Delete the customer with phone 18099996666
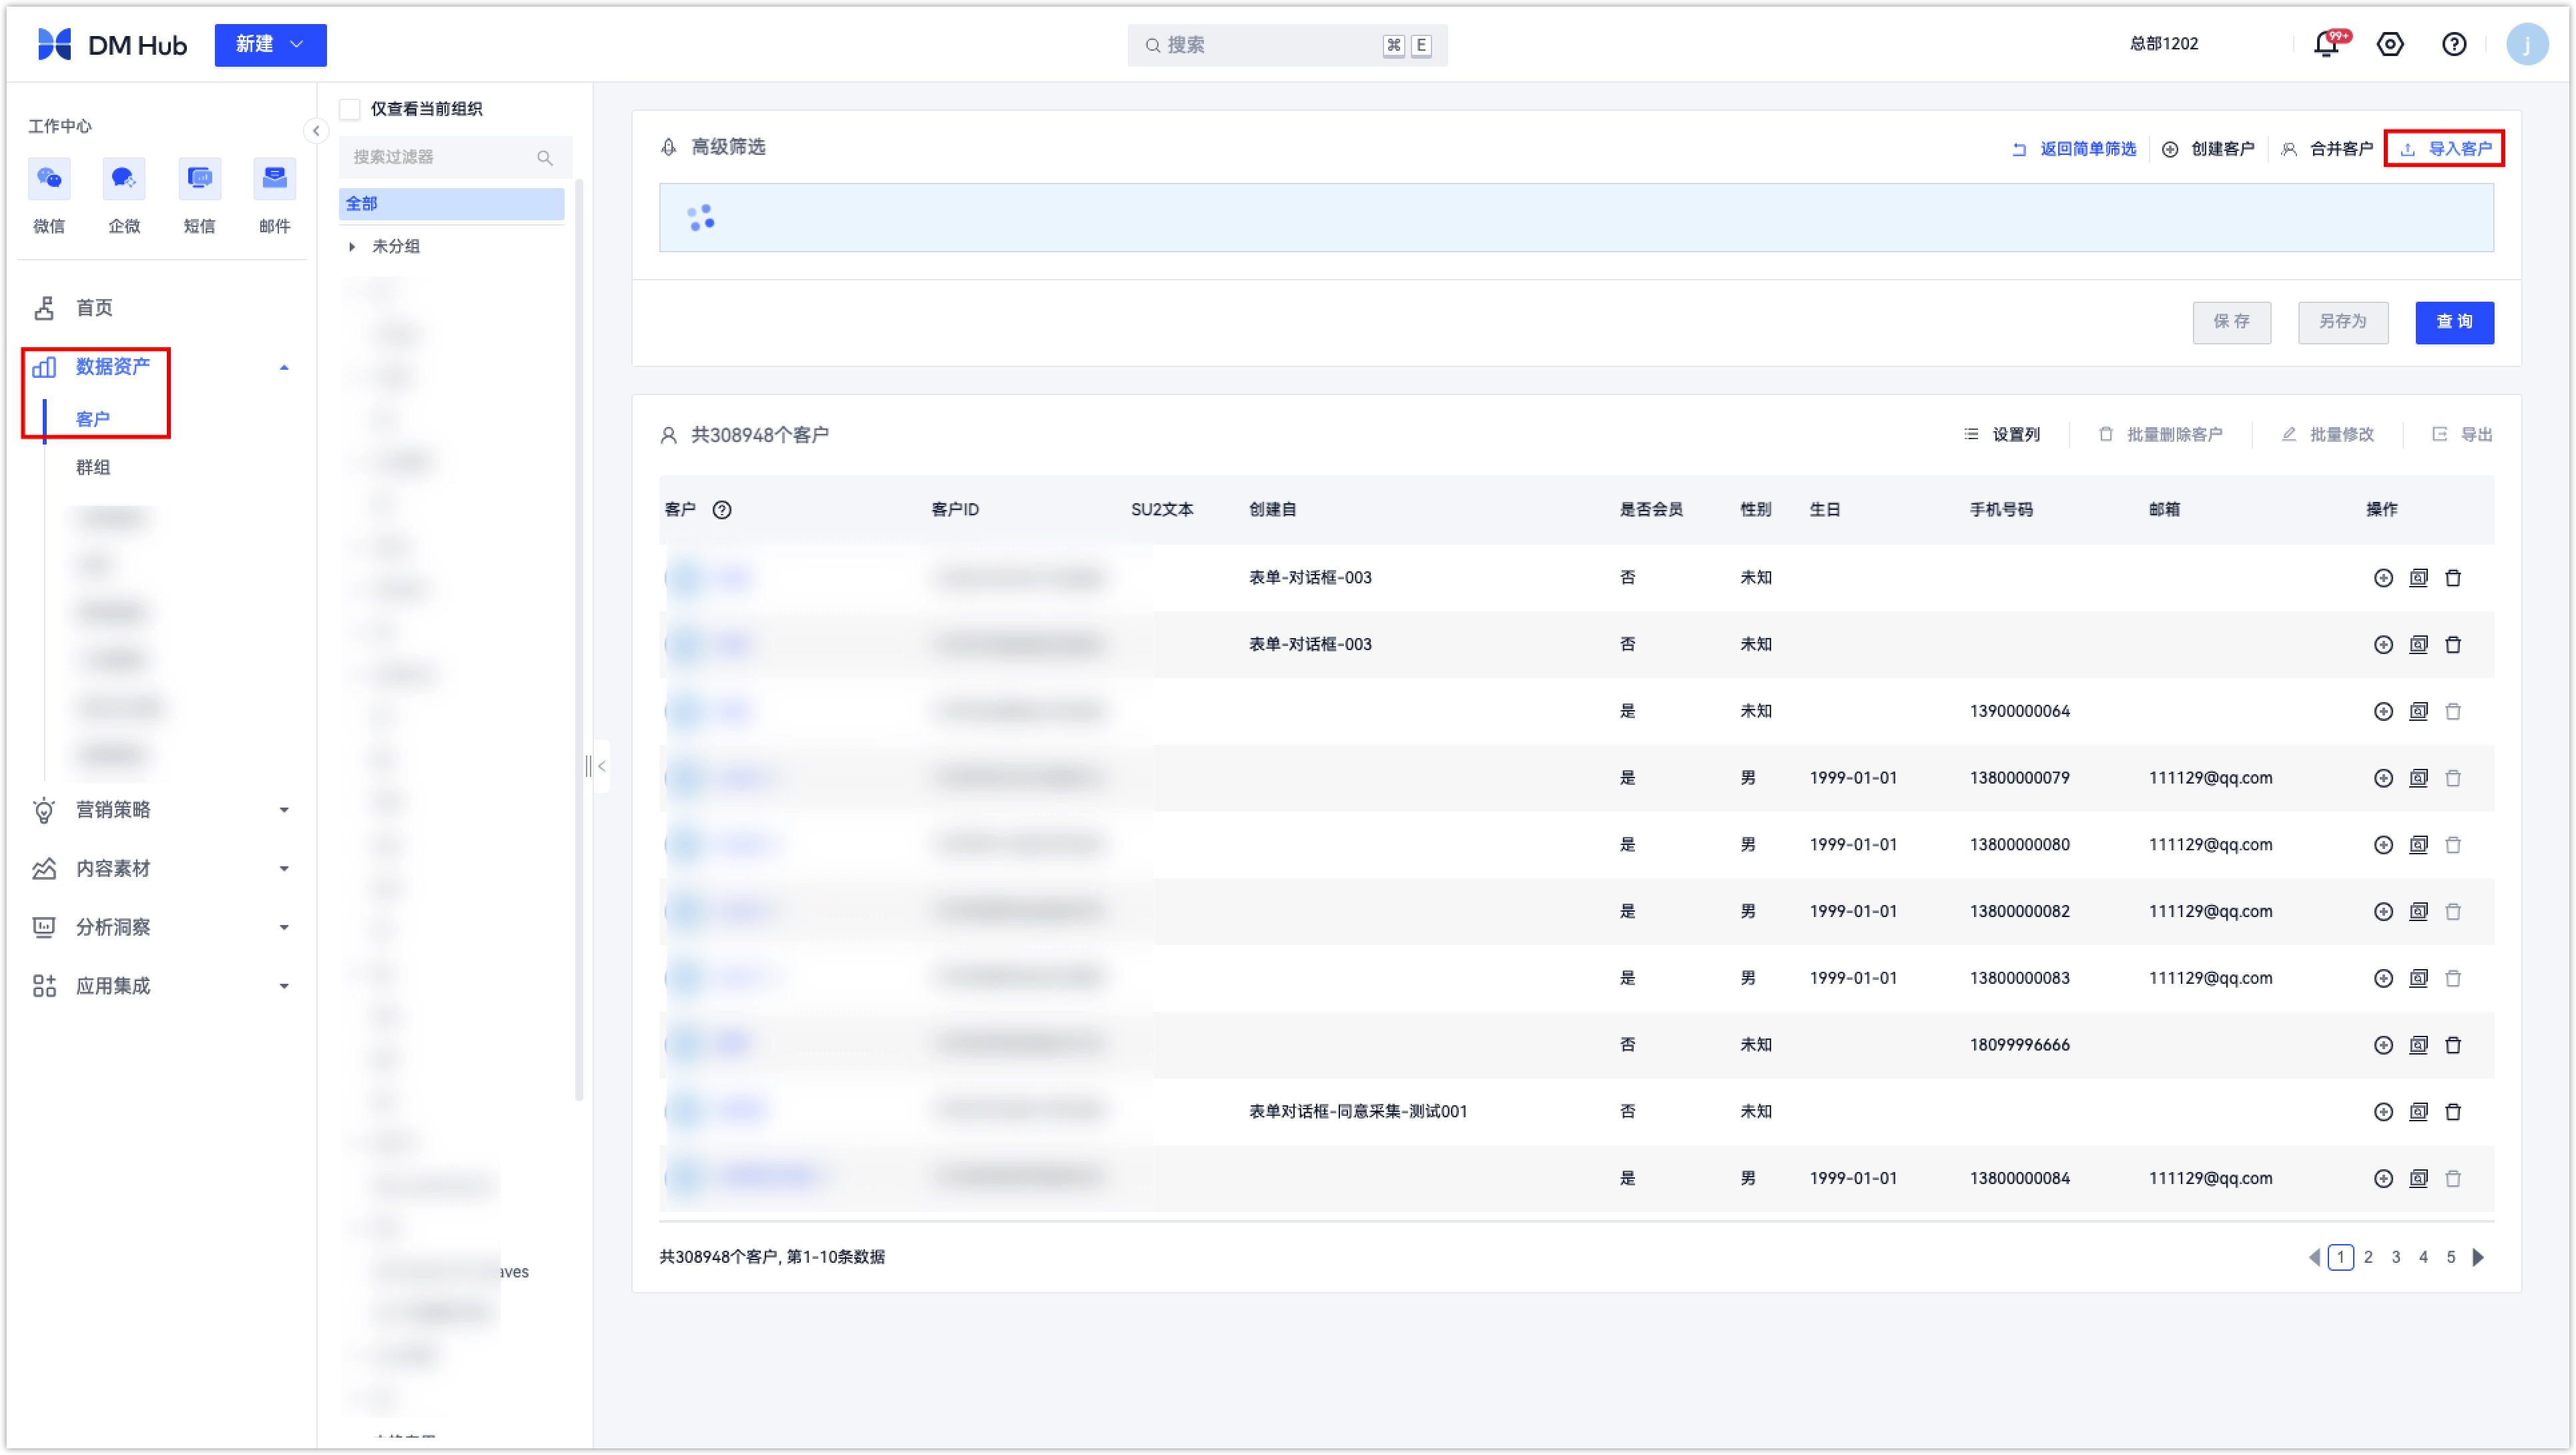The width and height of the screenshot is (2576, 1455). 2453,1045
